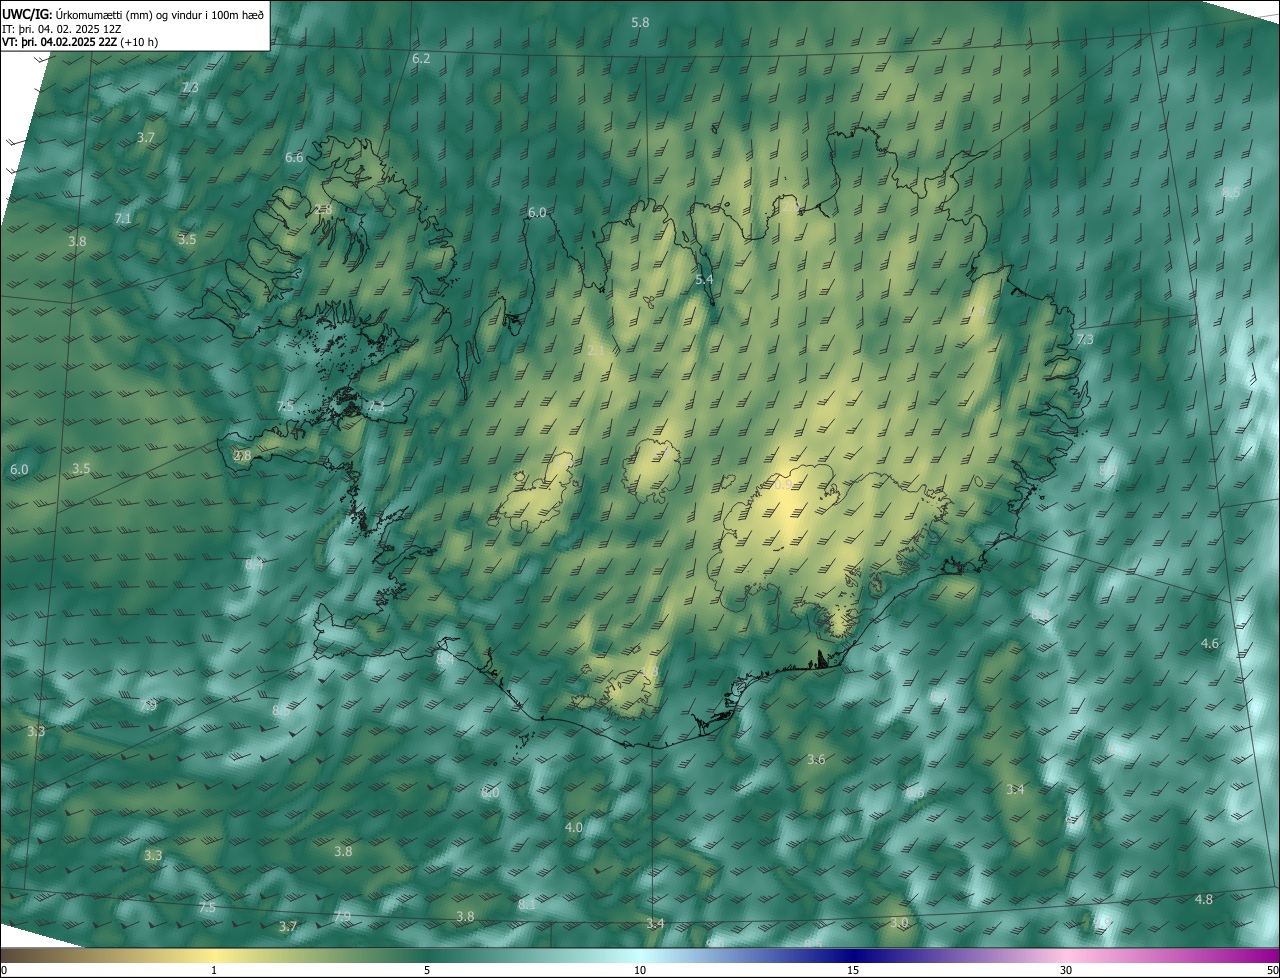
Task: Click the title 'UWC/IG: Úrkomumætti (mm) og vindur'
Action: [133, 14]
